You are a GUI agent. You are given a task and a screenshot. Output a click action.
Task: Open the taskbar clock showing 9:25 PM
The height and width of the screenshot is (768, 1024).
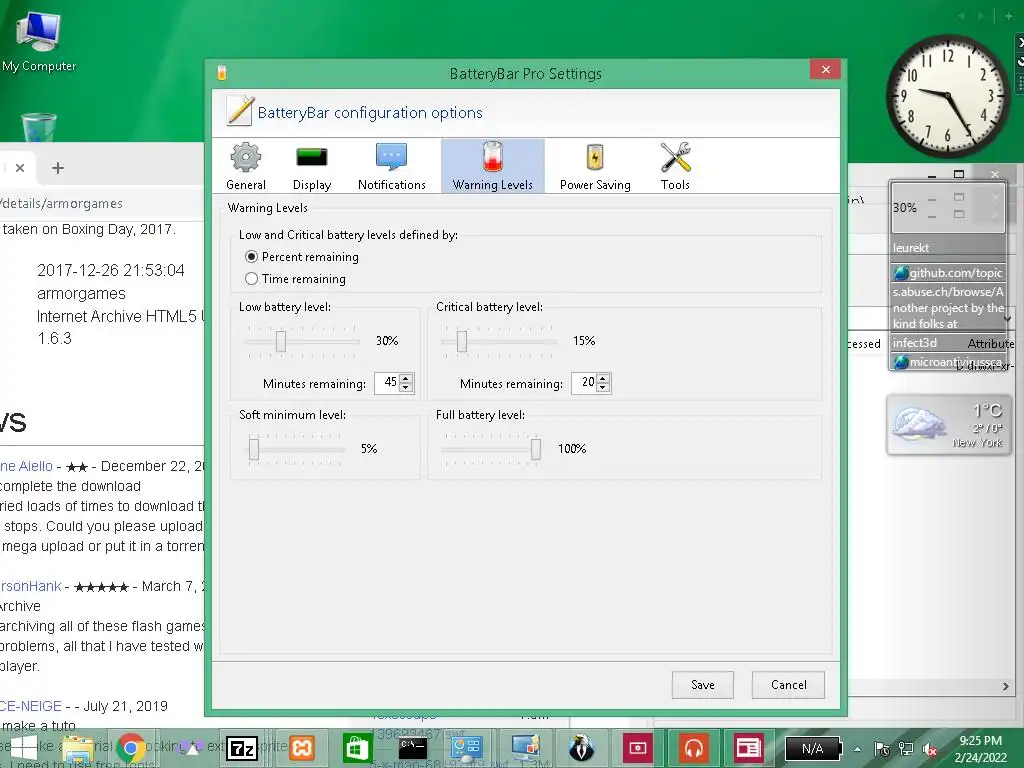(980, 749)
